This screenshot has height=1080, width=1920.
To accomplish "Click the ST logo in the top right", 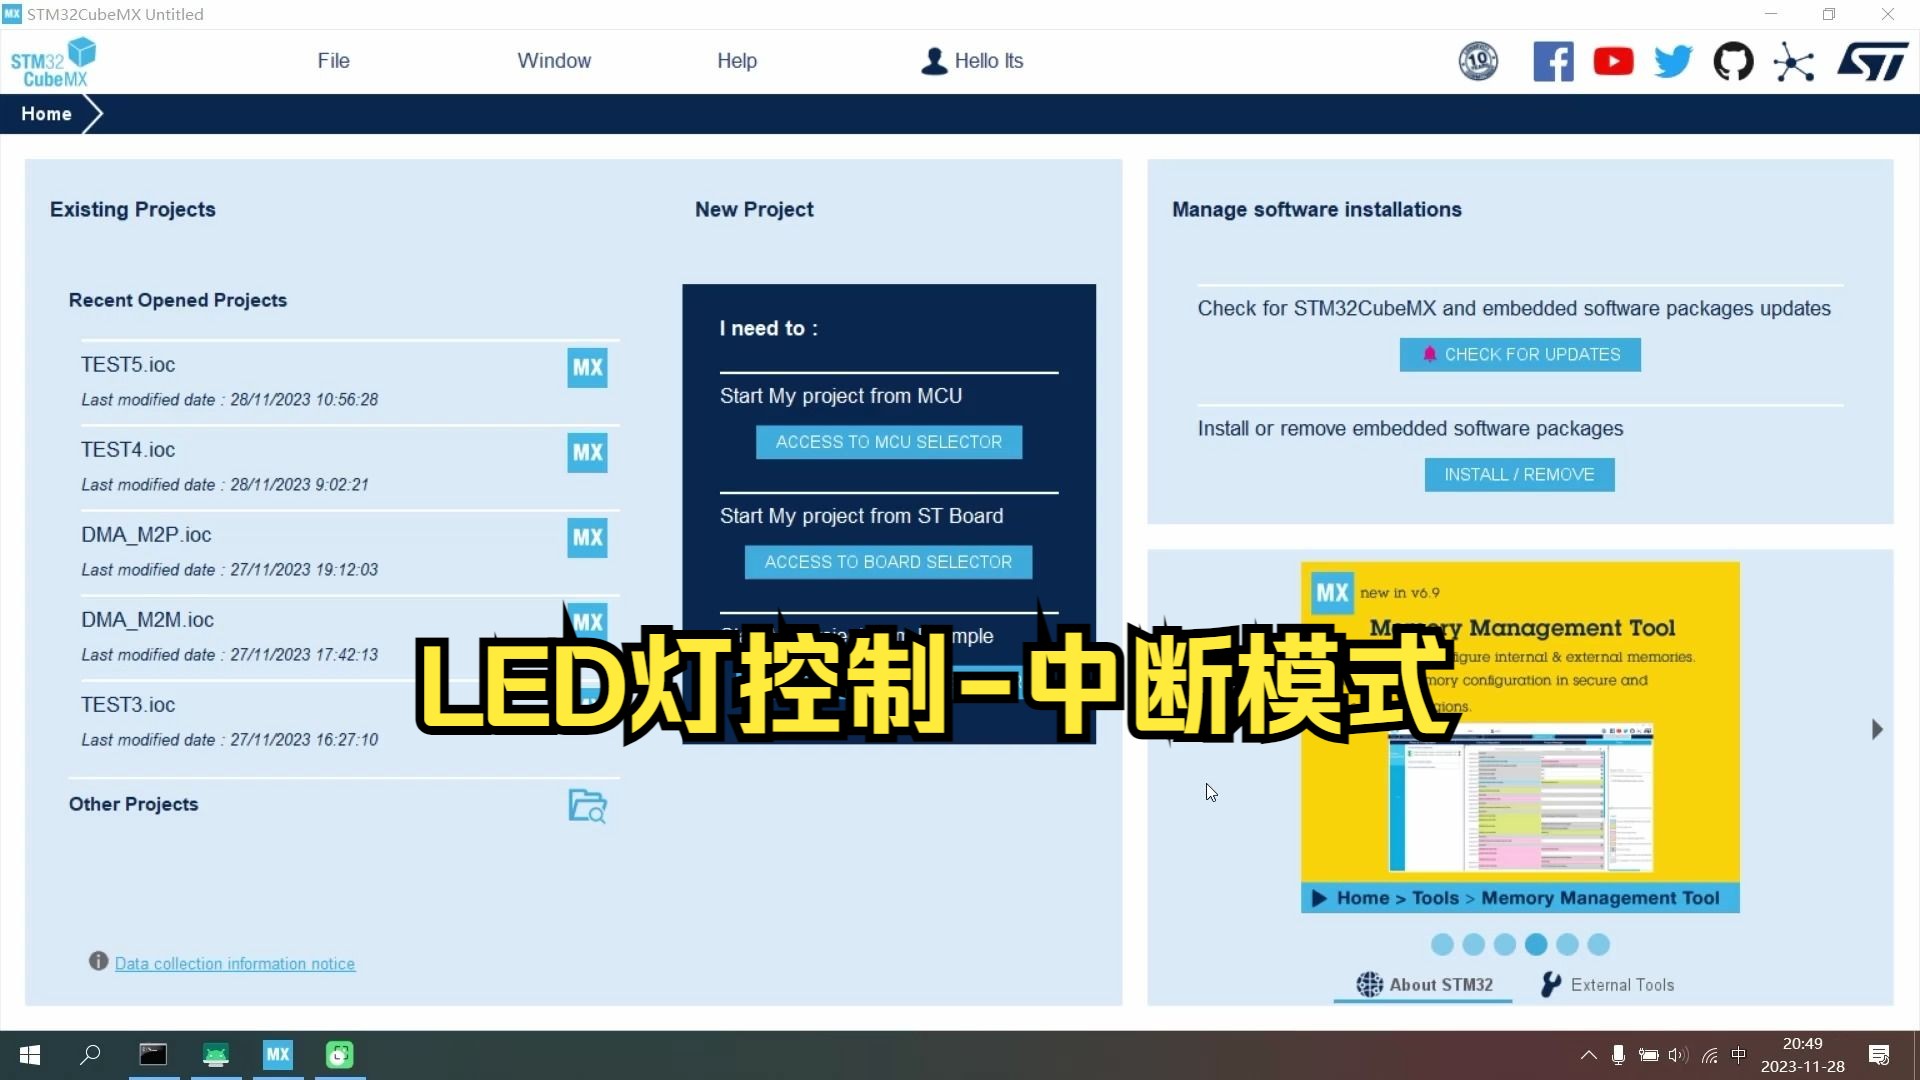I will tap(1872, 61).
